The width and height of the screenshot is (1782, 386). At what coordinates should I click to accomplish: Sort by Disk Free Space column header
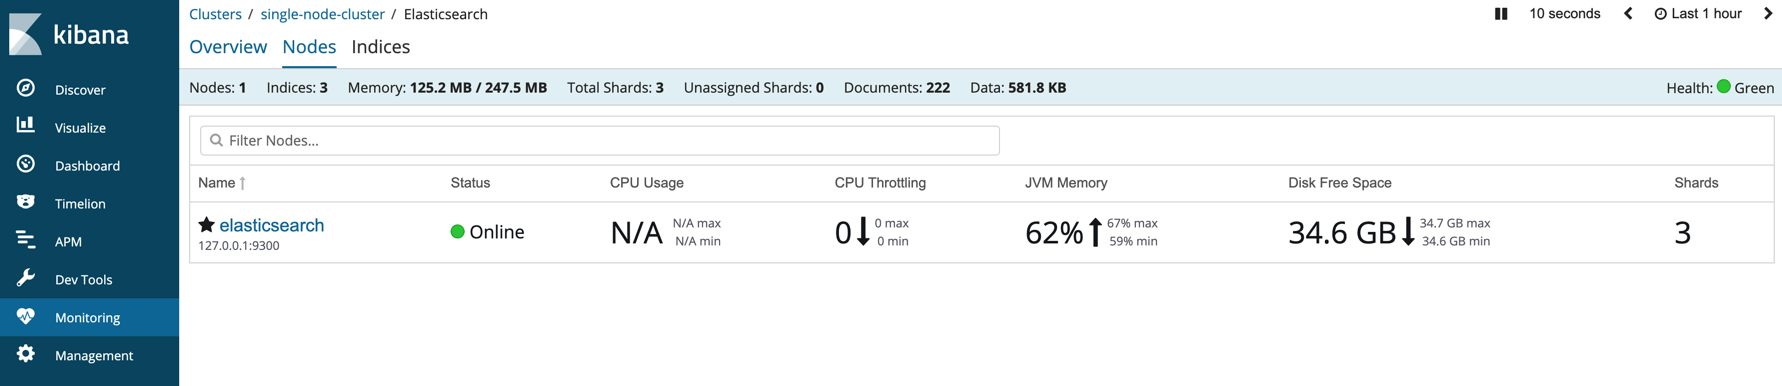pos(1340,183)
